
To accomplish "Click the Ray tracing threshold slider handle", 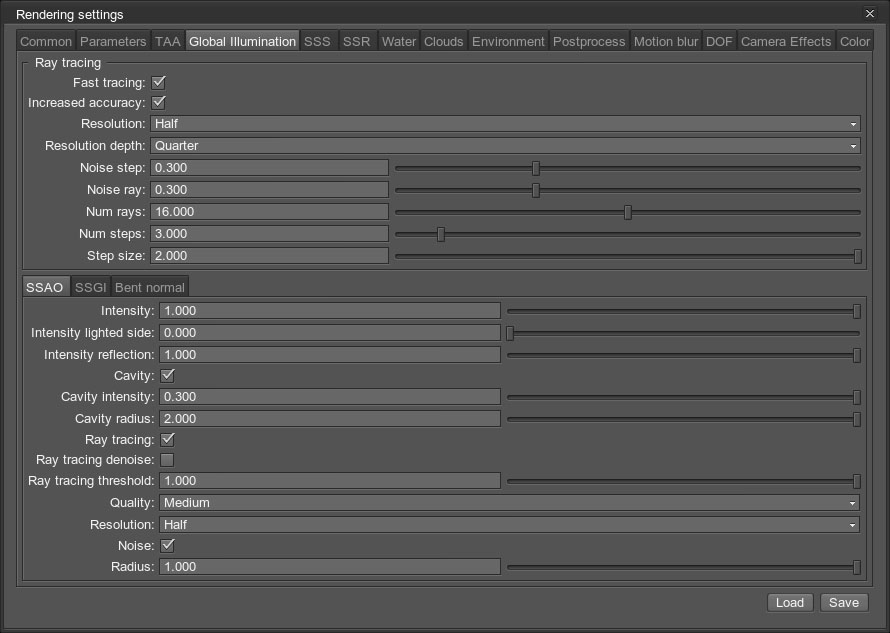I will [857, 481].
